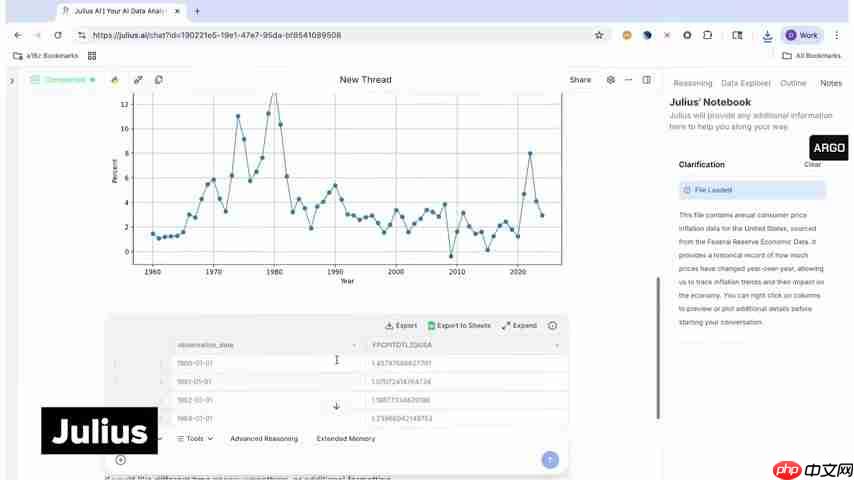This screenshot has height=480, width=854.
Task: Click Export to Sheets
Action: pos(459,326)
